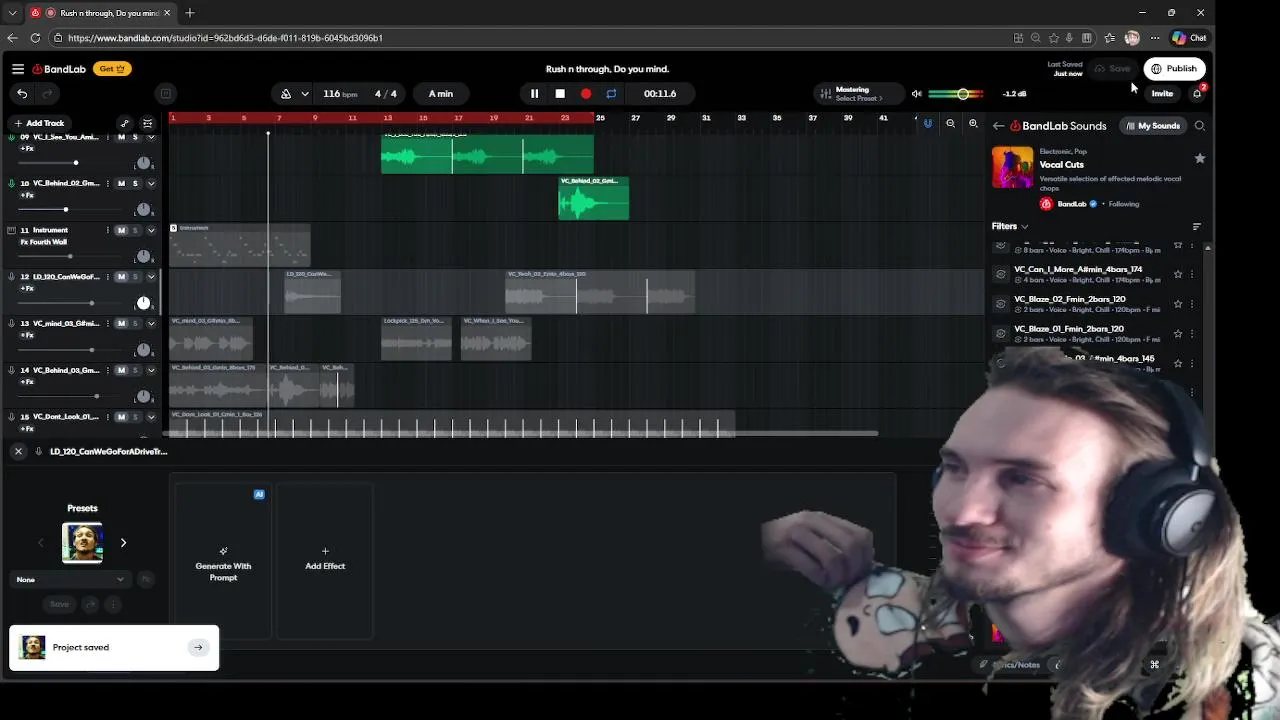Search BandLab Sounds
The image size is (1280, 720).
point(1200,126)
